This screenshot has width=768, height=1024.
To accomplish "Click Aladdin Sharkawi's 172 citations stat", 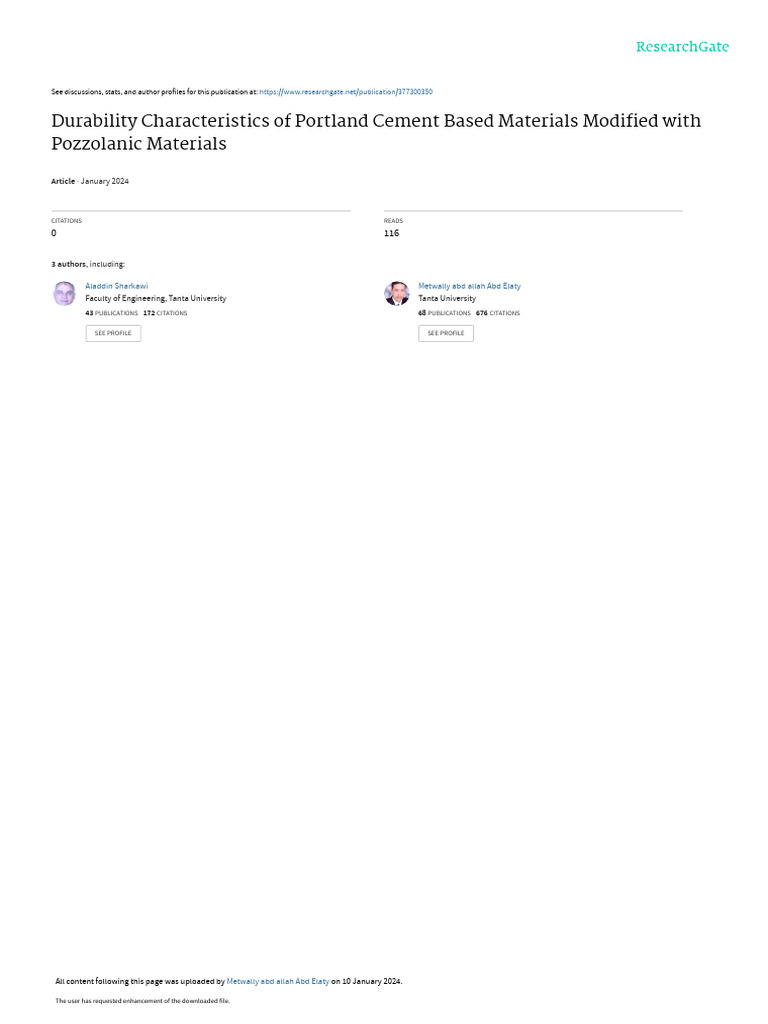I will [165, 313].
